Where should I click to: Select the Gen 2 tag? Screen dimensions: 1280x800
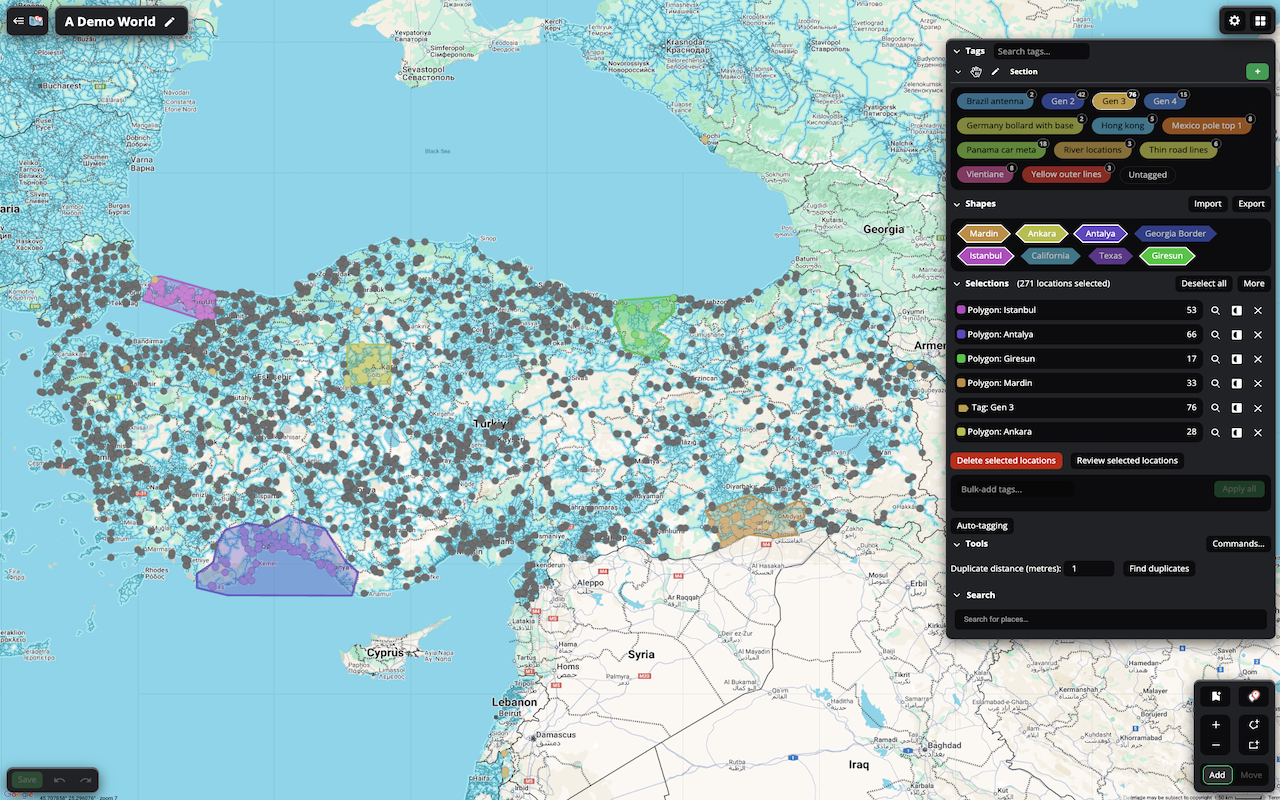[x=1063, y=101]
